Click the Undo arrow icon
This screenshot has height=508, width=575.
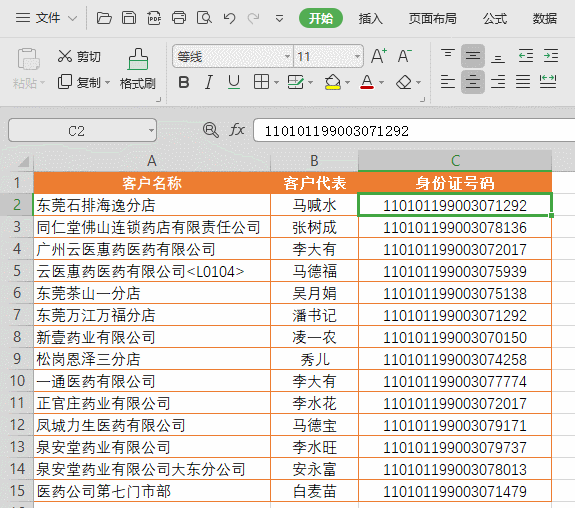point(229,18)
